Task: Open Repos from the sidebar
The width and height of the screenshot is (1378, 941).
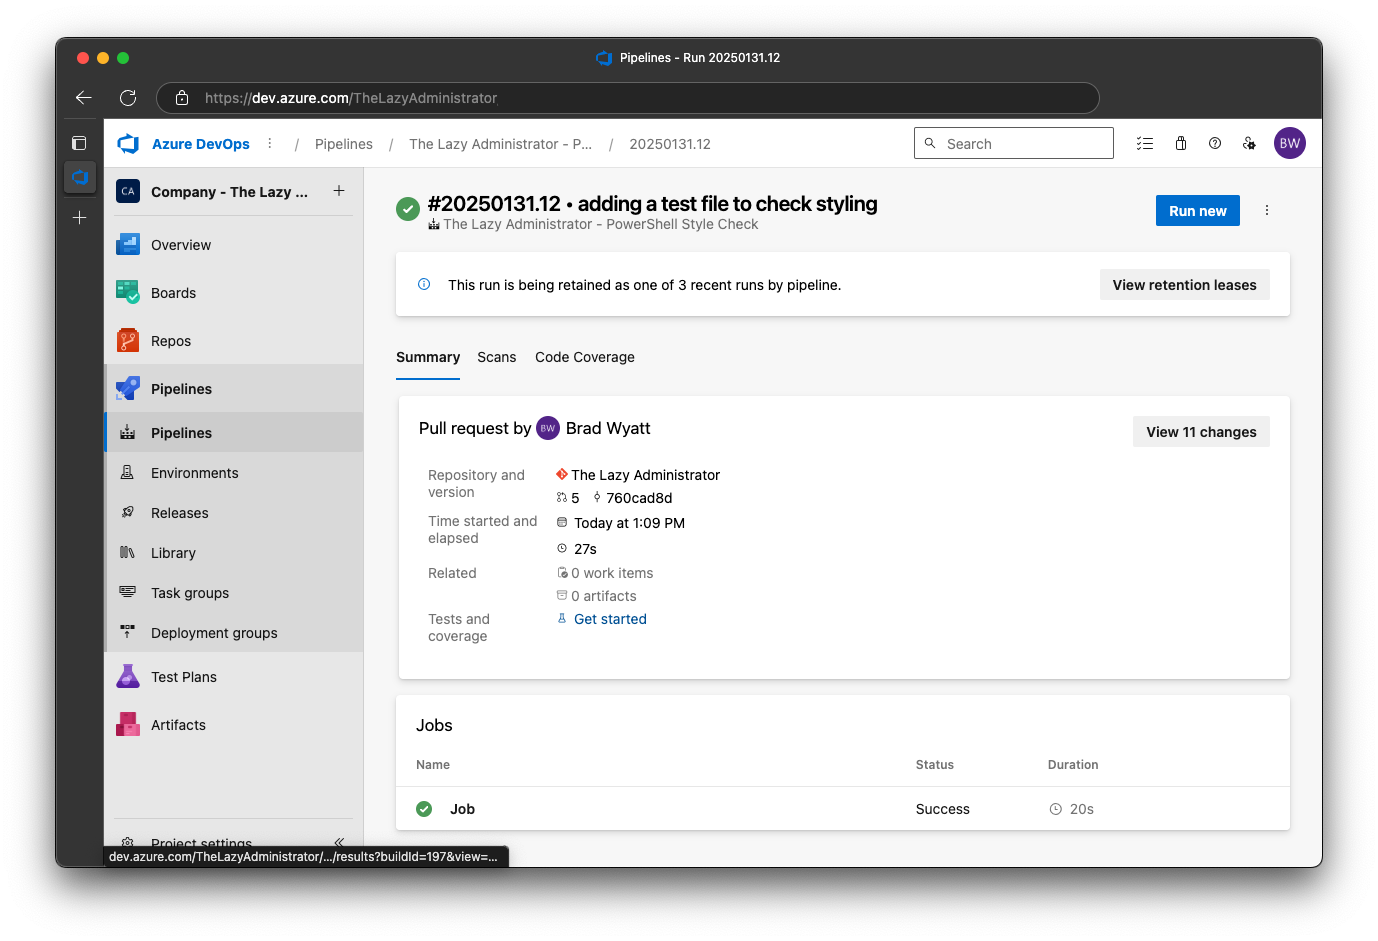Action: (170, 341)
